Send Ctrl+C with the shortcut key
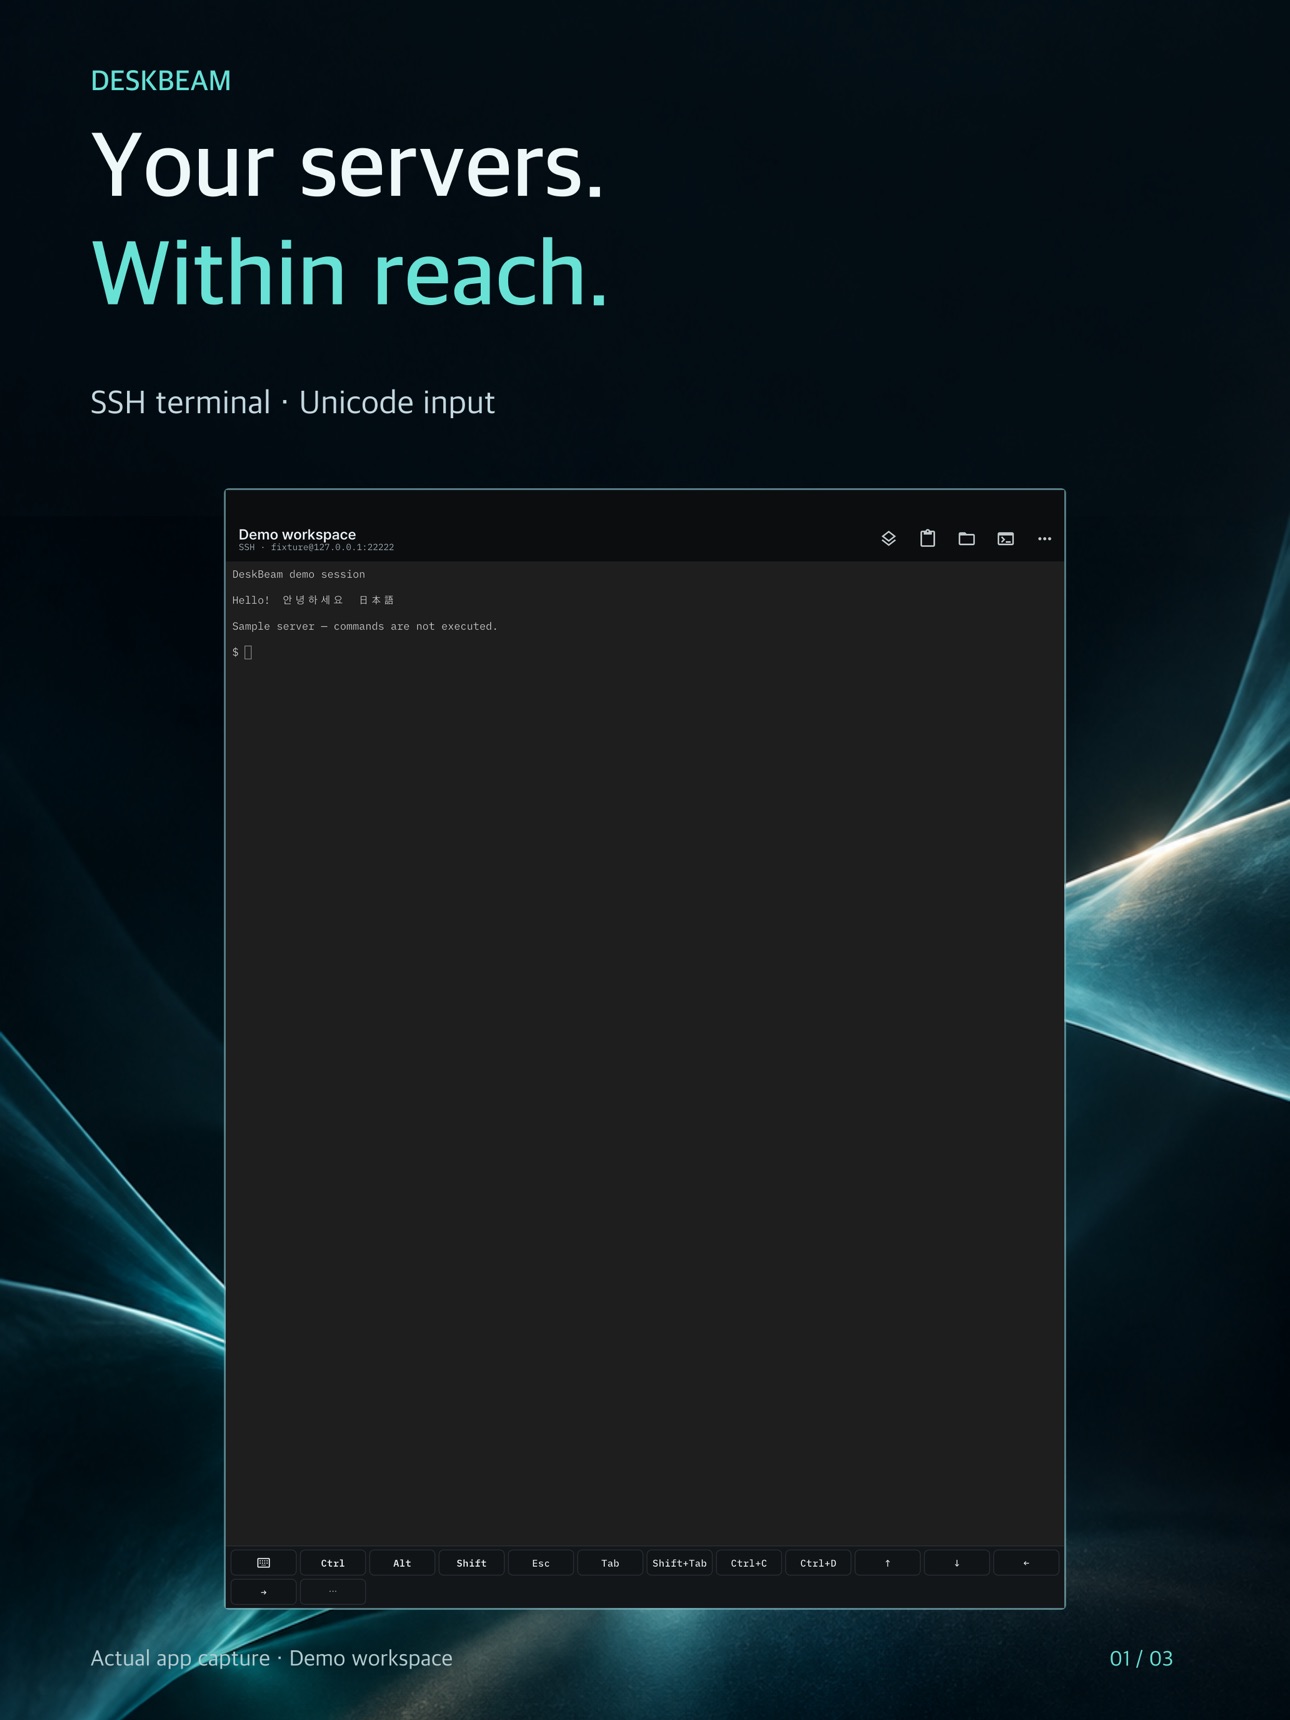1290x1720 pixels. (x=749, y=1563)
